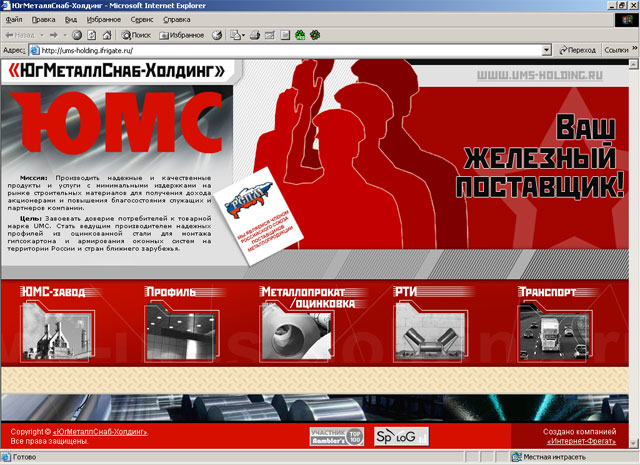Click the forward arrow button
The image size is (640, 465).
53,36
